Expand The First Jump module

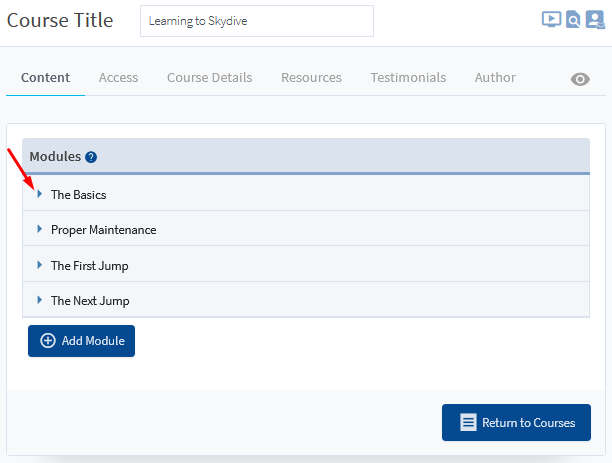click(39, 265)
